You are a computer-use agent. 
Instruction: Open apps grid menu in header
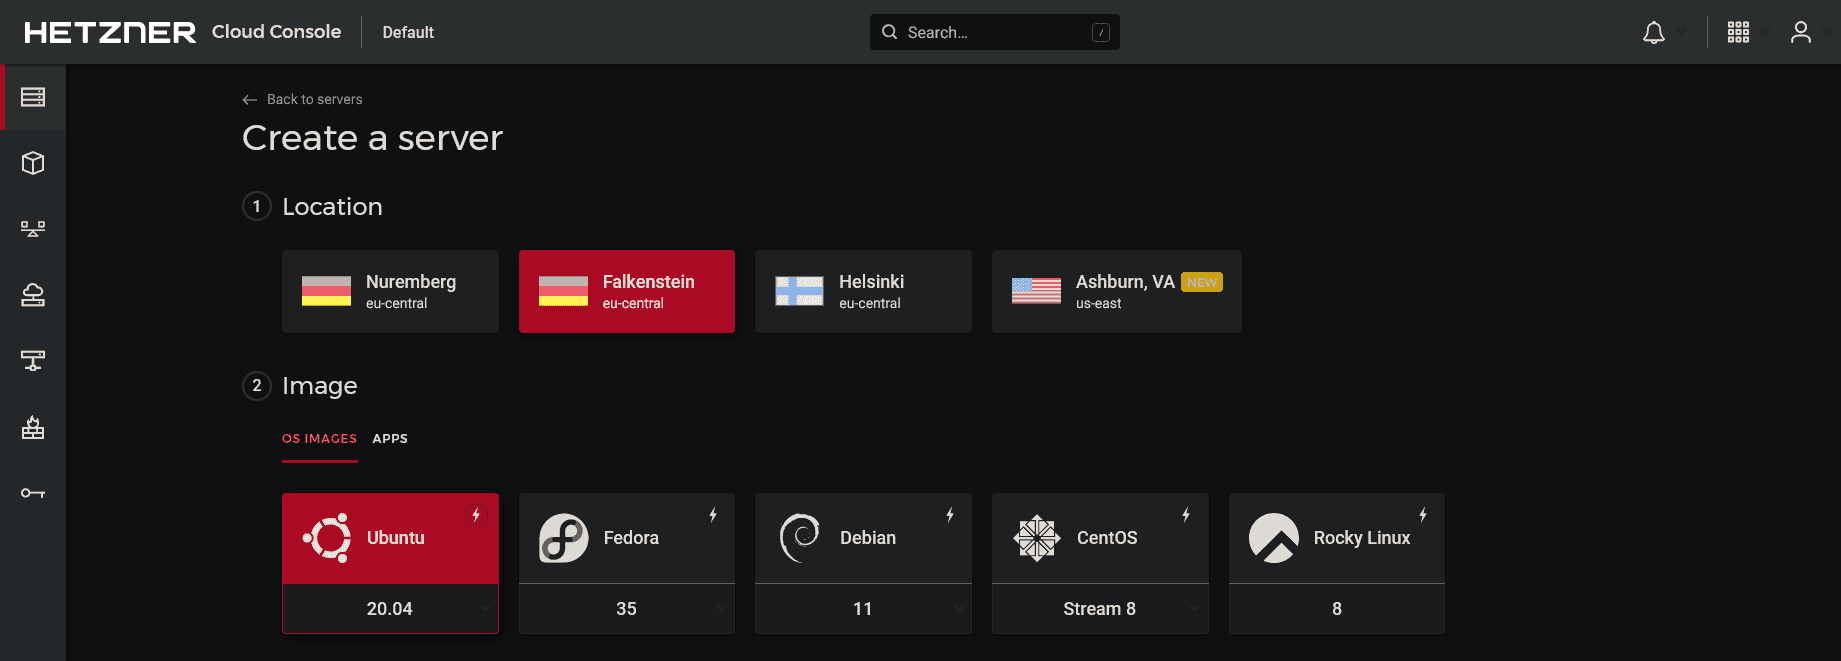(1738, 32)
